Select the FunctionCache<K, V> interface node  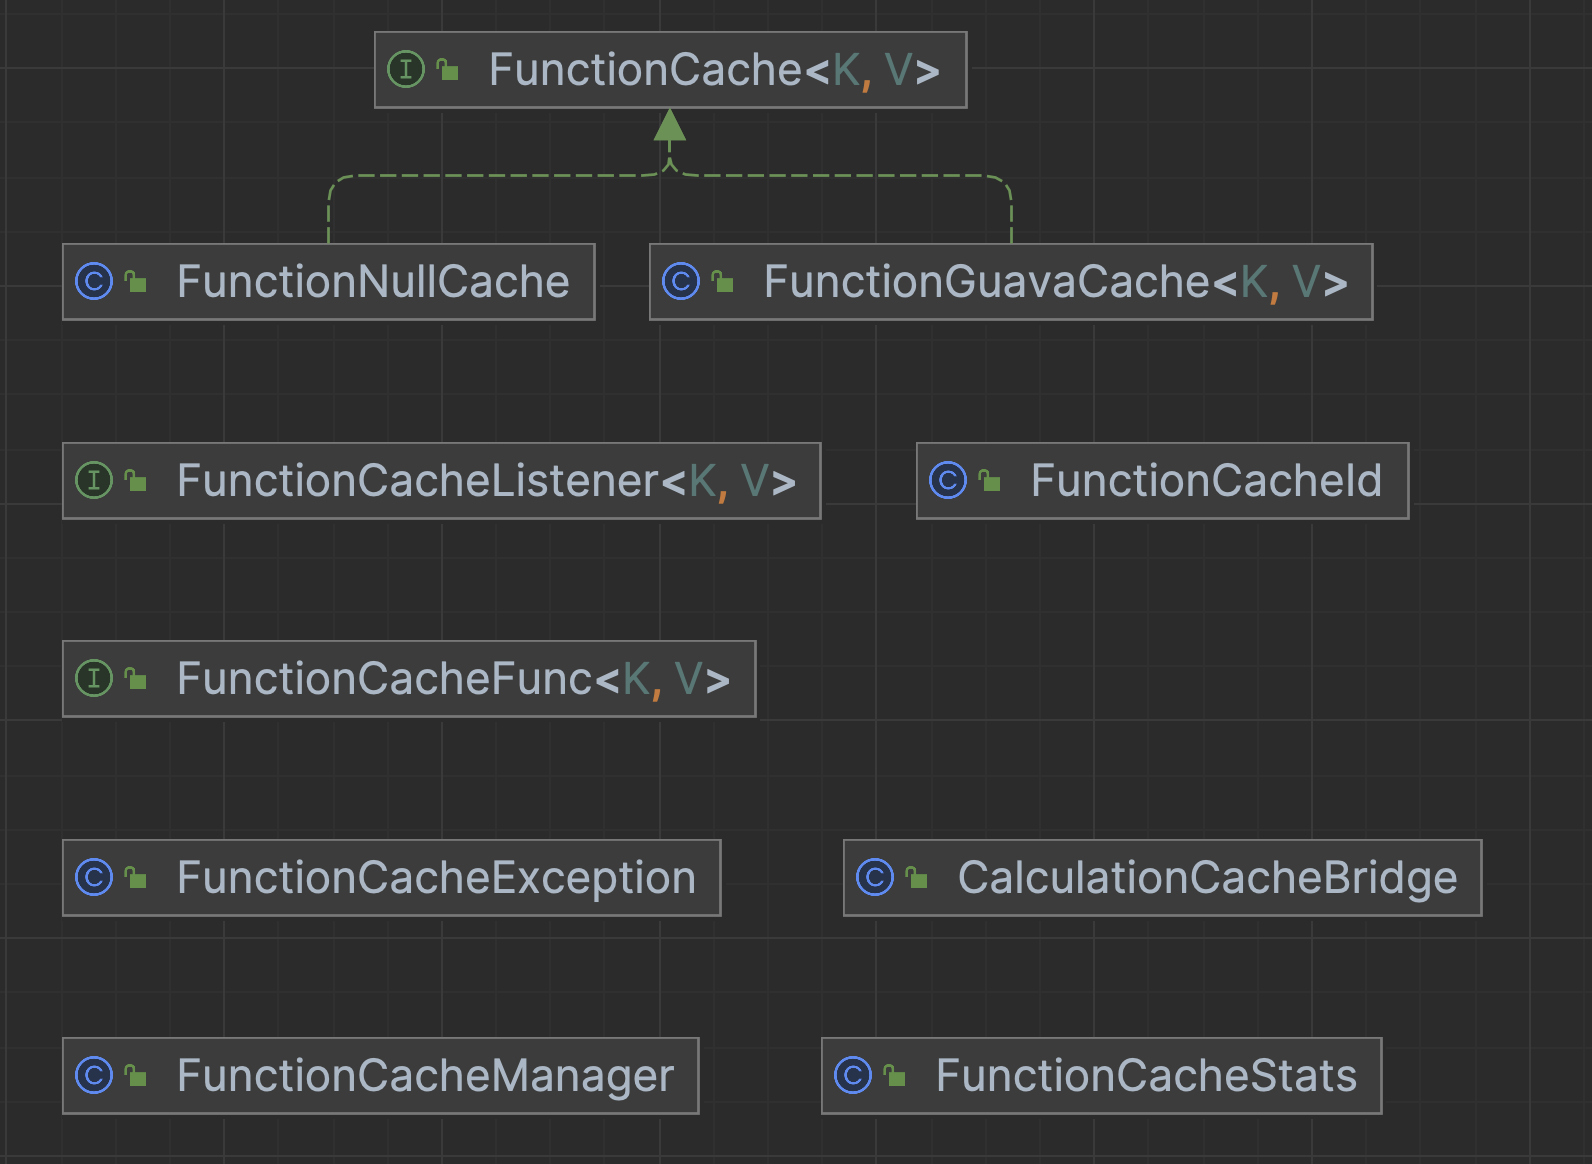coord(670,70)
